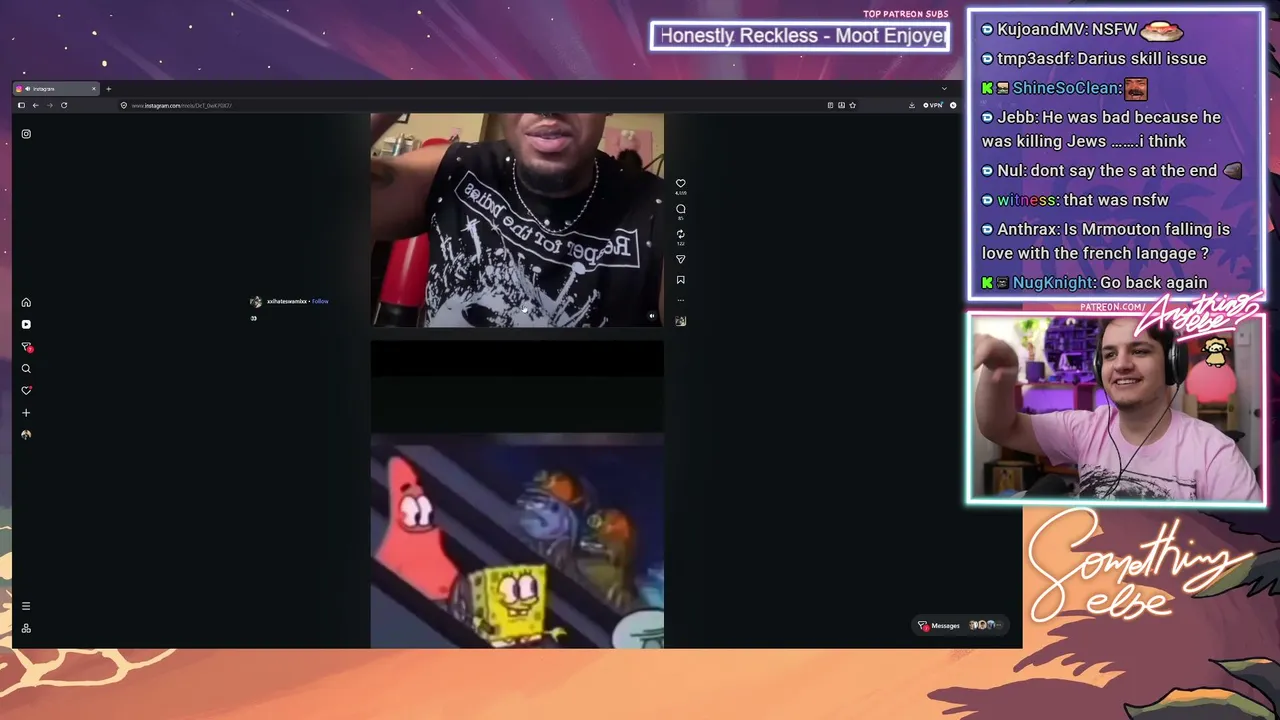Open the More hamburger menu
The image size is (1280, 720).
[x=26, y=606]
